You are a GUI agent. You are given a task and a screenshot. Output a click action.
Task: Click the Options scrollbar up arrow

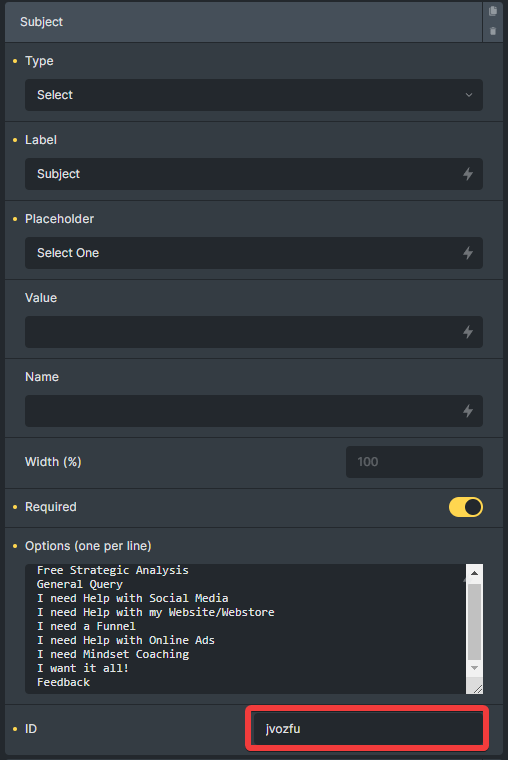coord(475,573)
